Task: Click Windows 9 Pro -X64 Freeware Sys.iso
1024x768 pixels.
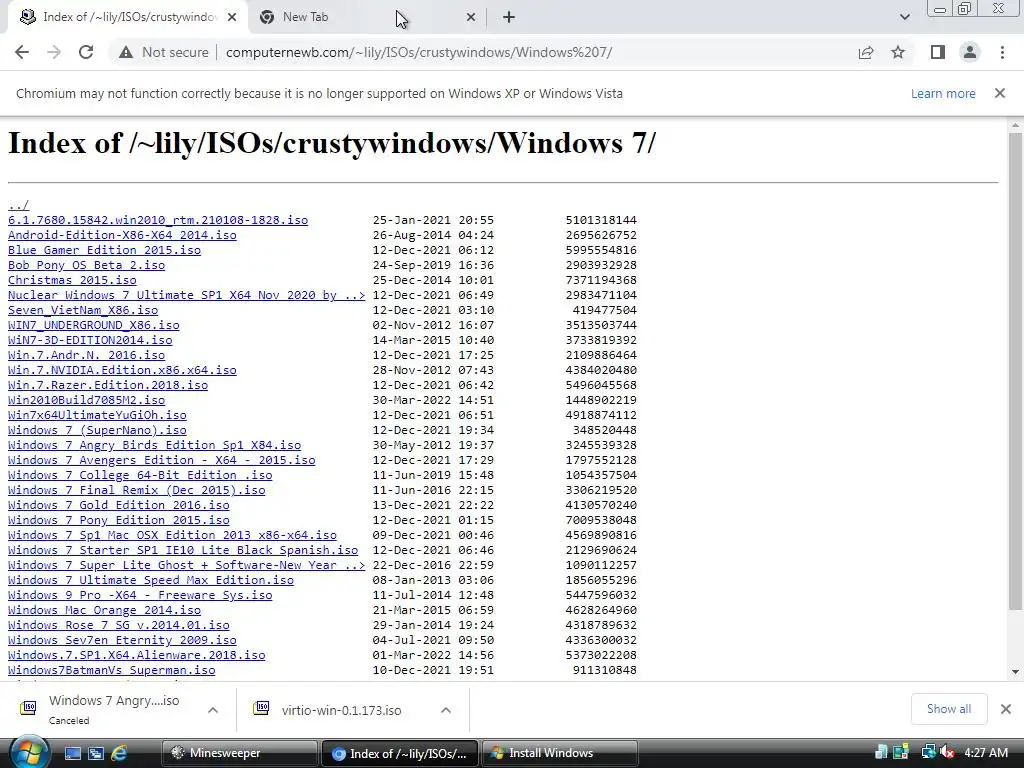Action: click(x=140, y=596)
